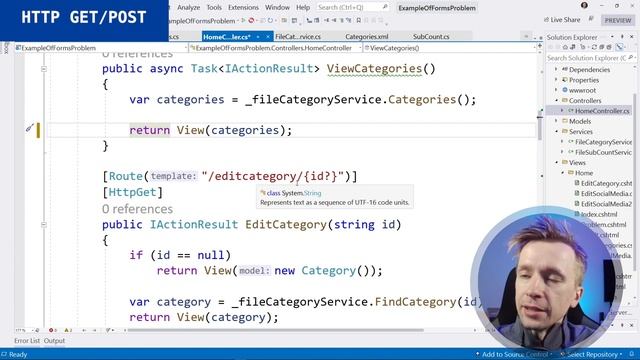640x360 pixels.
Task: Collapse the ViewCategories method outline
Action: [x=44, y=69]
